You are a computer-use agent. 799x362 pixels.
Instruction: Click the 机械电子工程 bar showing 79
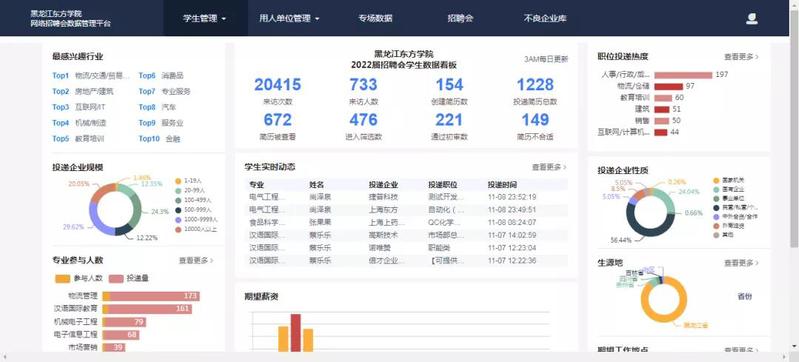click(x=124, y=322)
